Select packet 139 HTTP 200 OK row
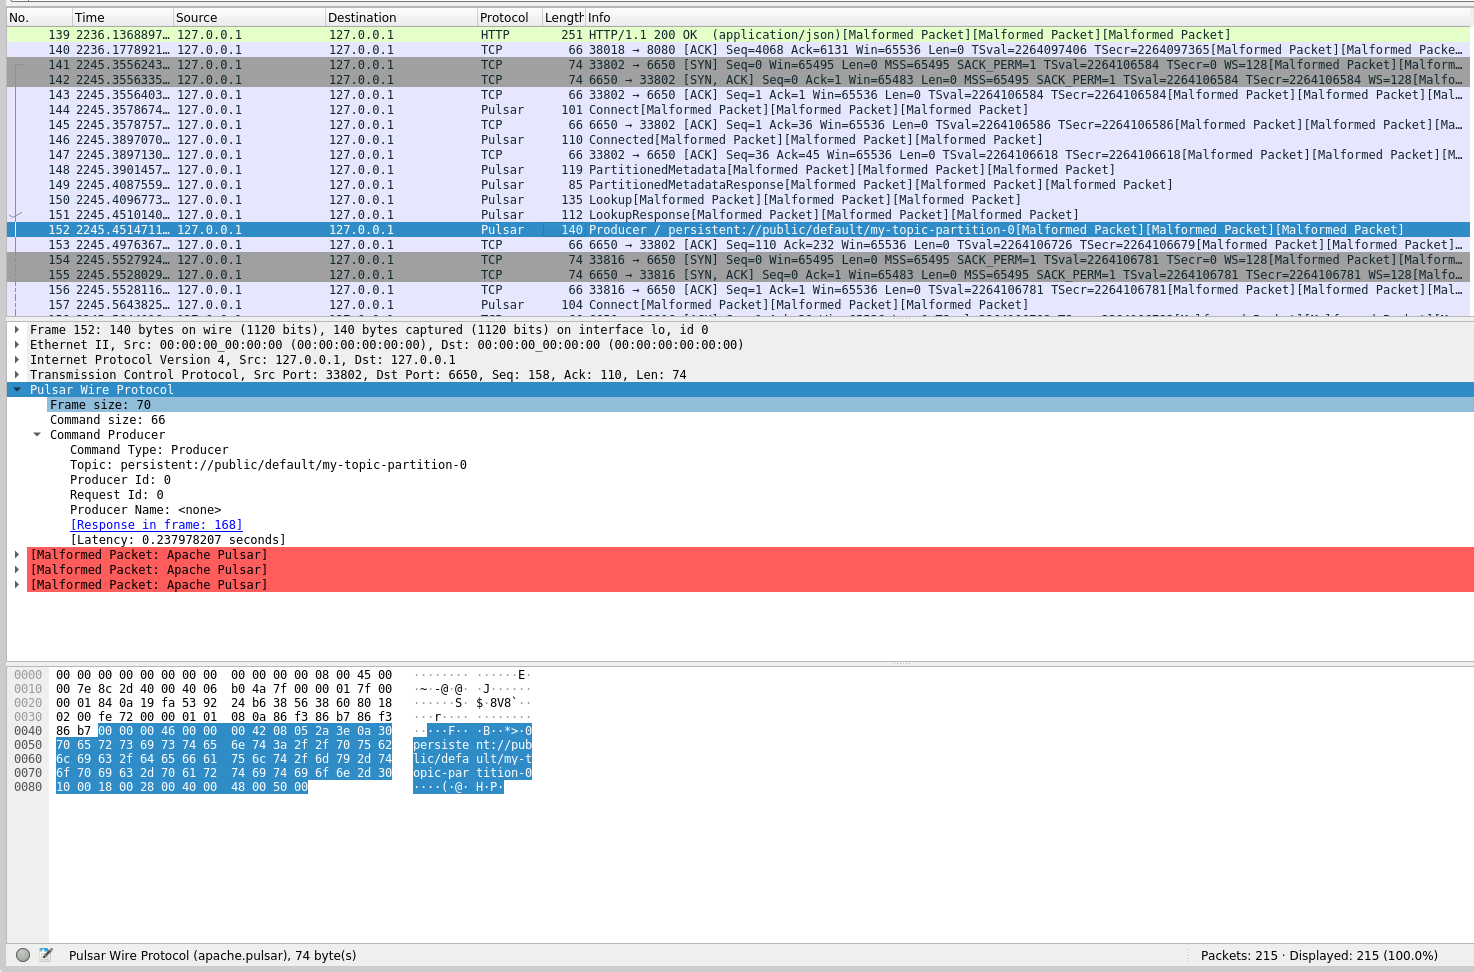This screenshot has height=972, width=1474. 738,34
